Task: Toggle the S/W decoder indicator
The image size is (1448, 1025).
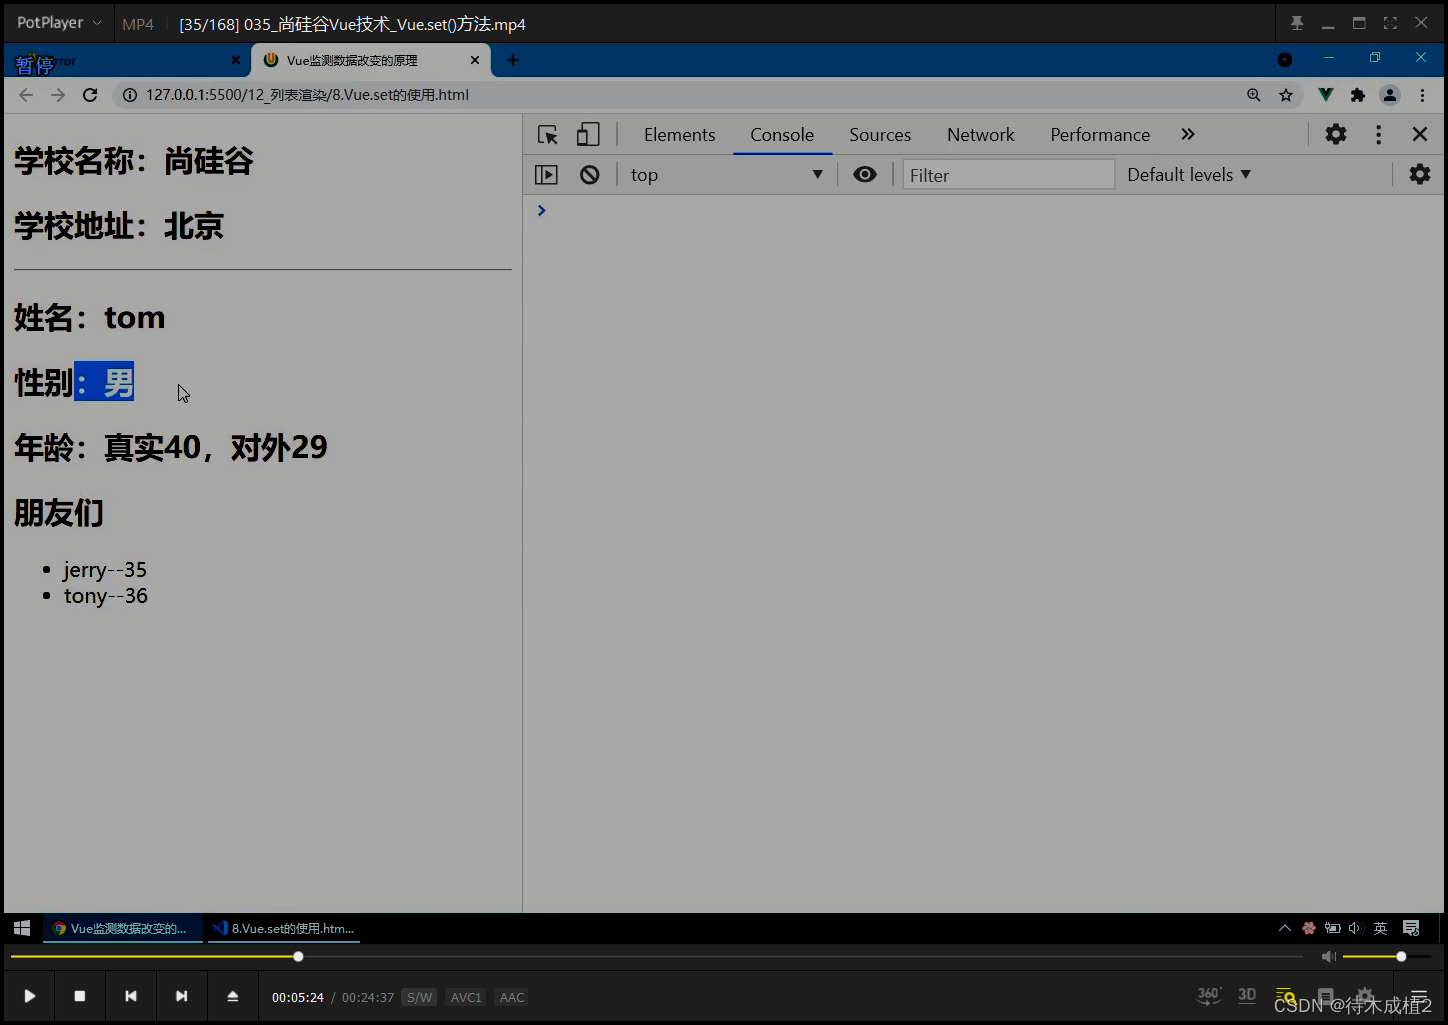Action: (419, 997)
